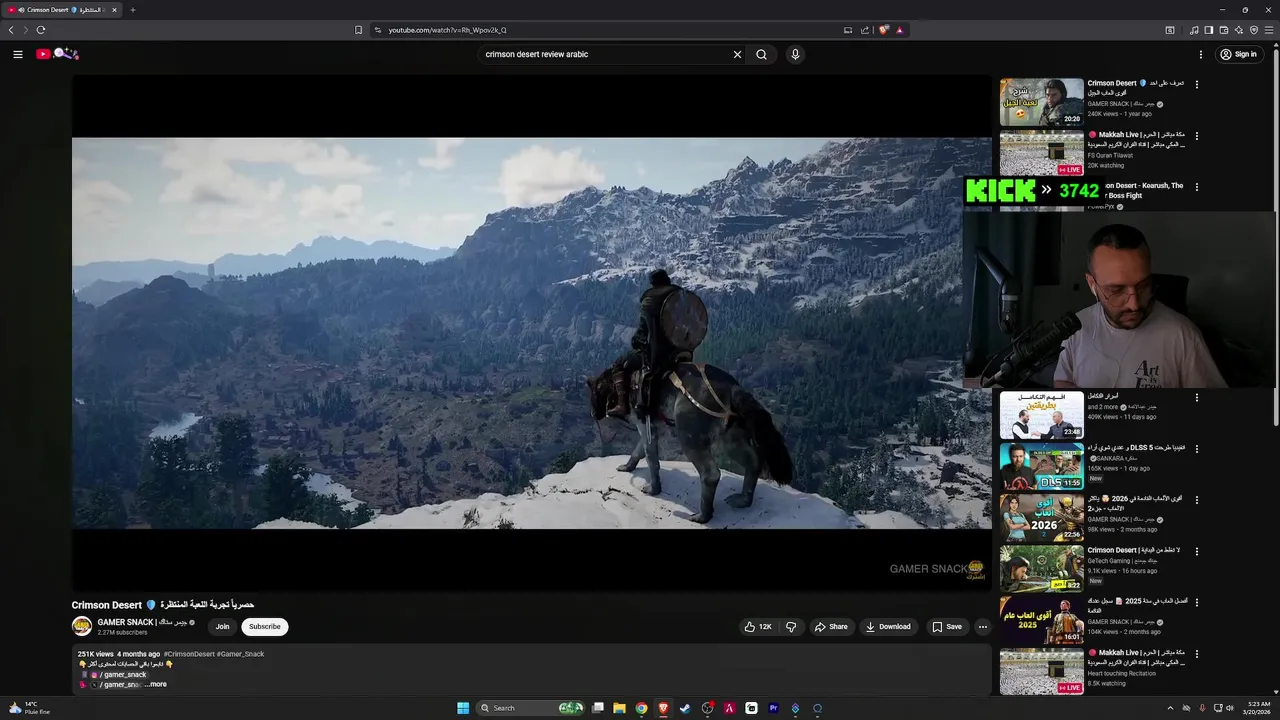The image size is (1280, 720).
Task: Open options menu for DLSS 5 video
Action: [1196, 449]
